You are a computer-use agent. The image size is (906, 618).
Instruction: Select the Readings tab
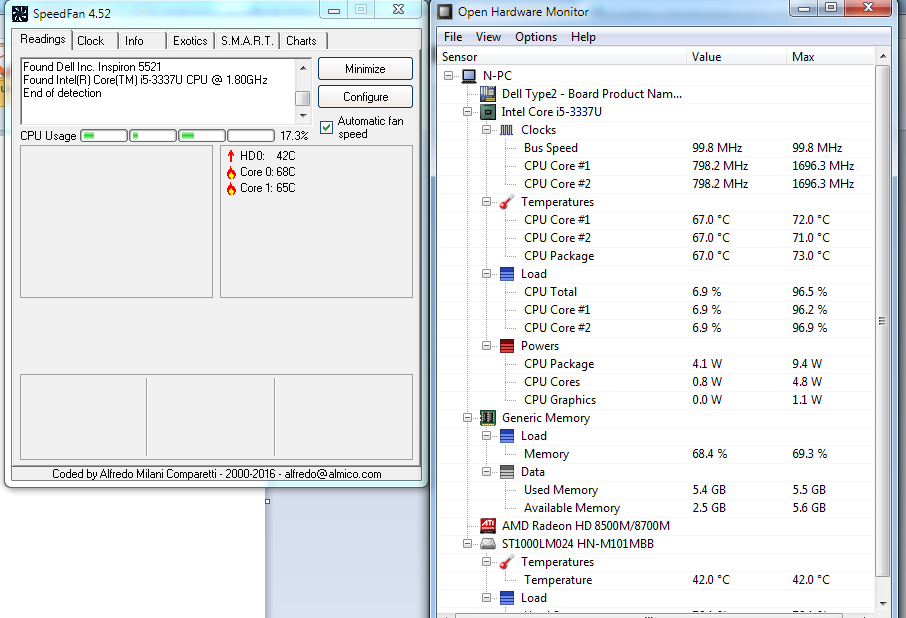(x=43, y=39)
